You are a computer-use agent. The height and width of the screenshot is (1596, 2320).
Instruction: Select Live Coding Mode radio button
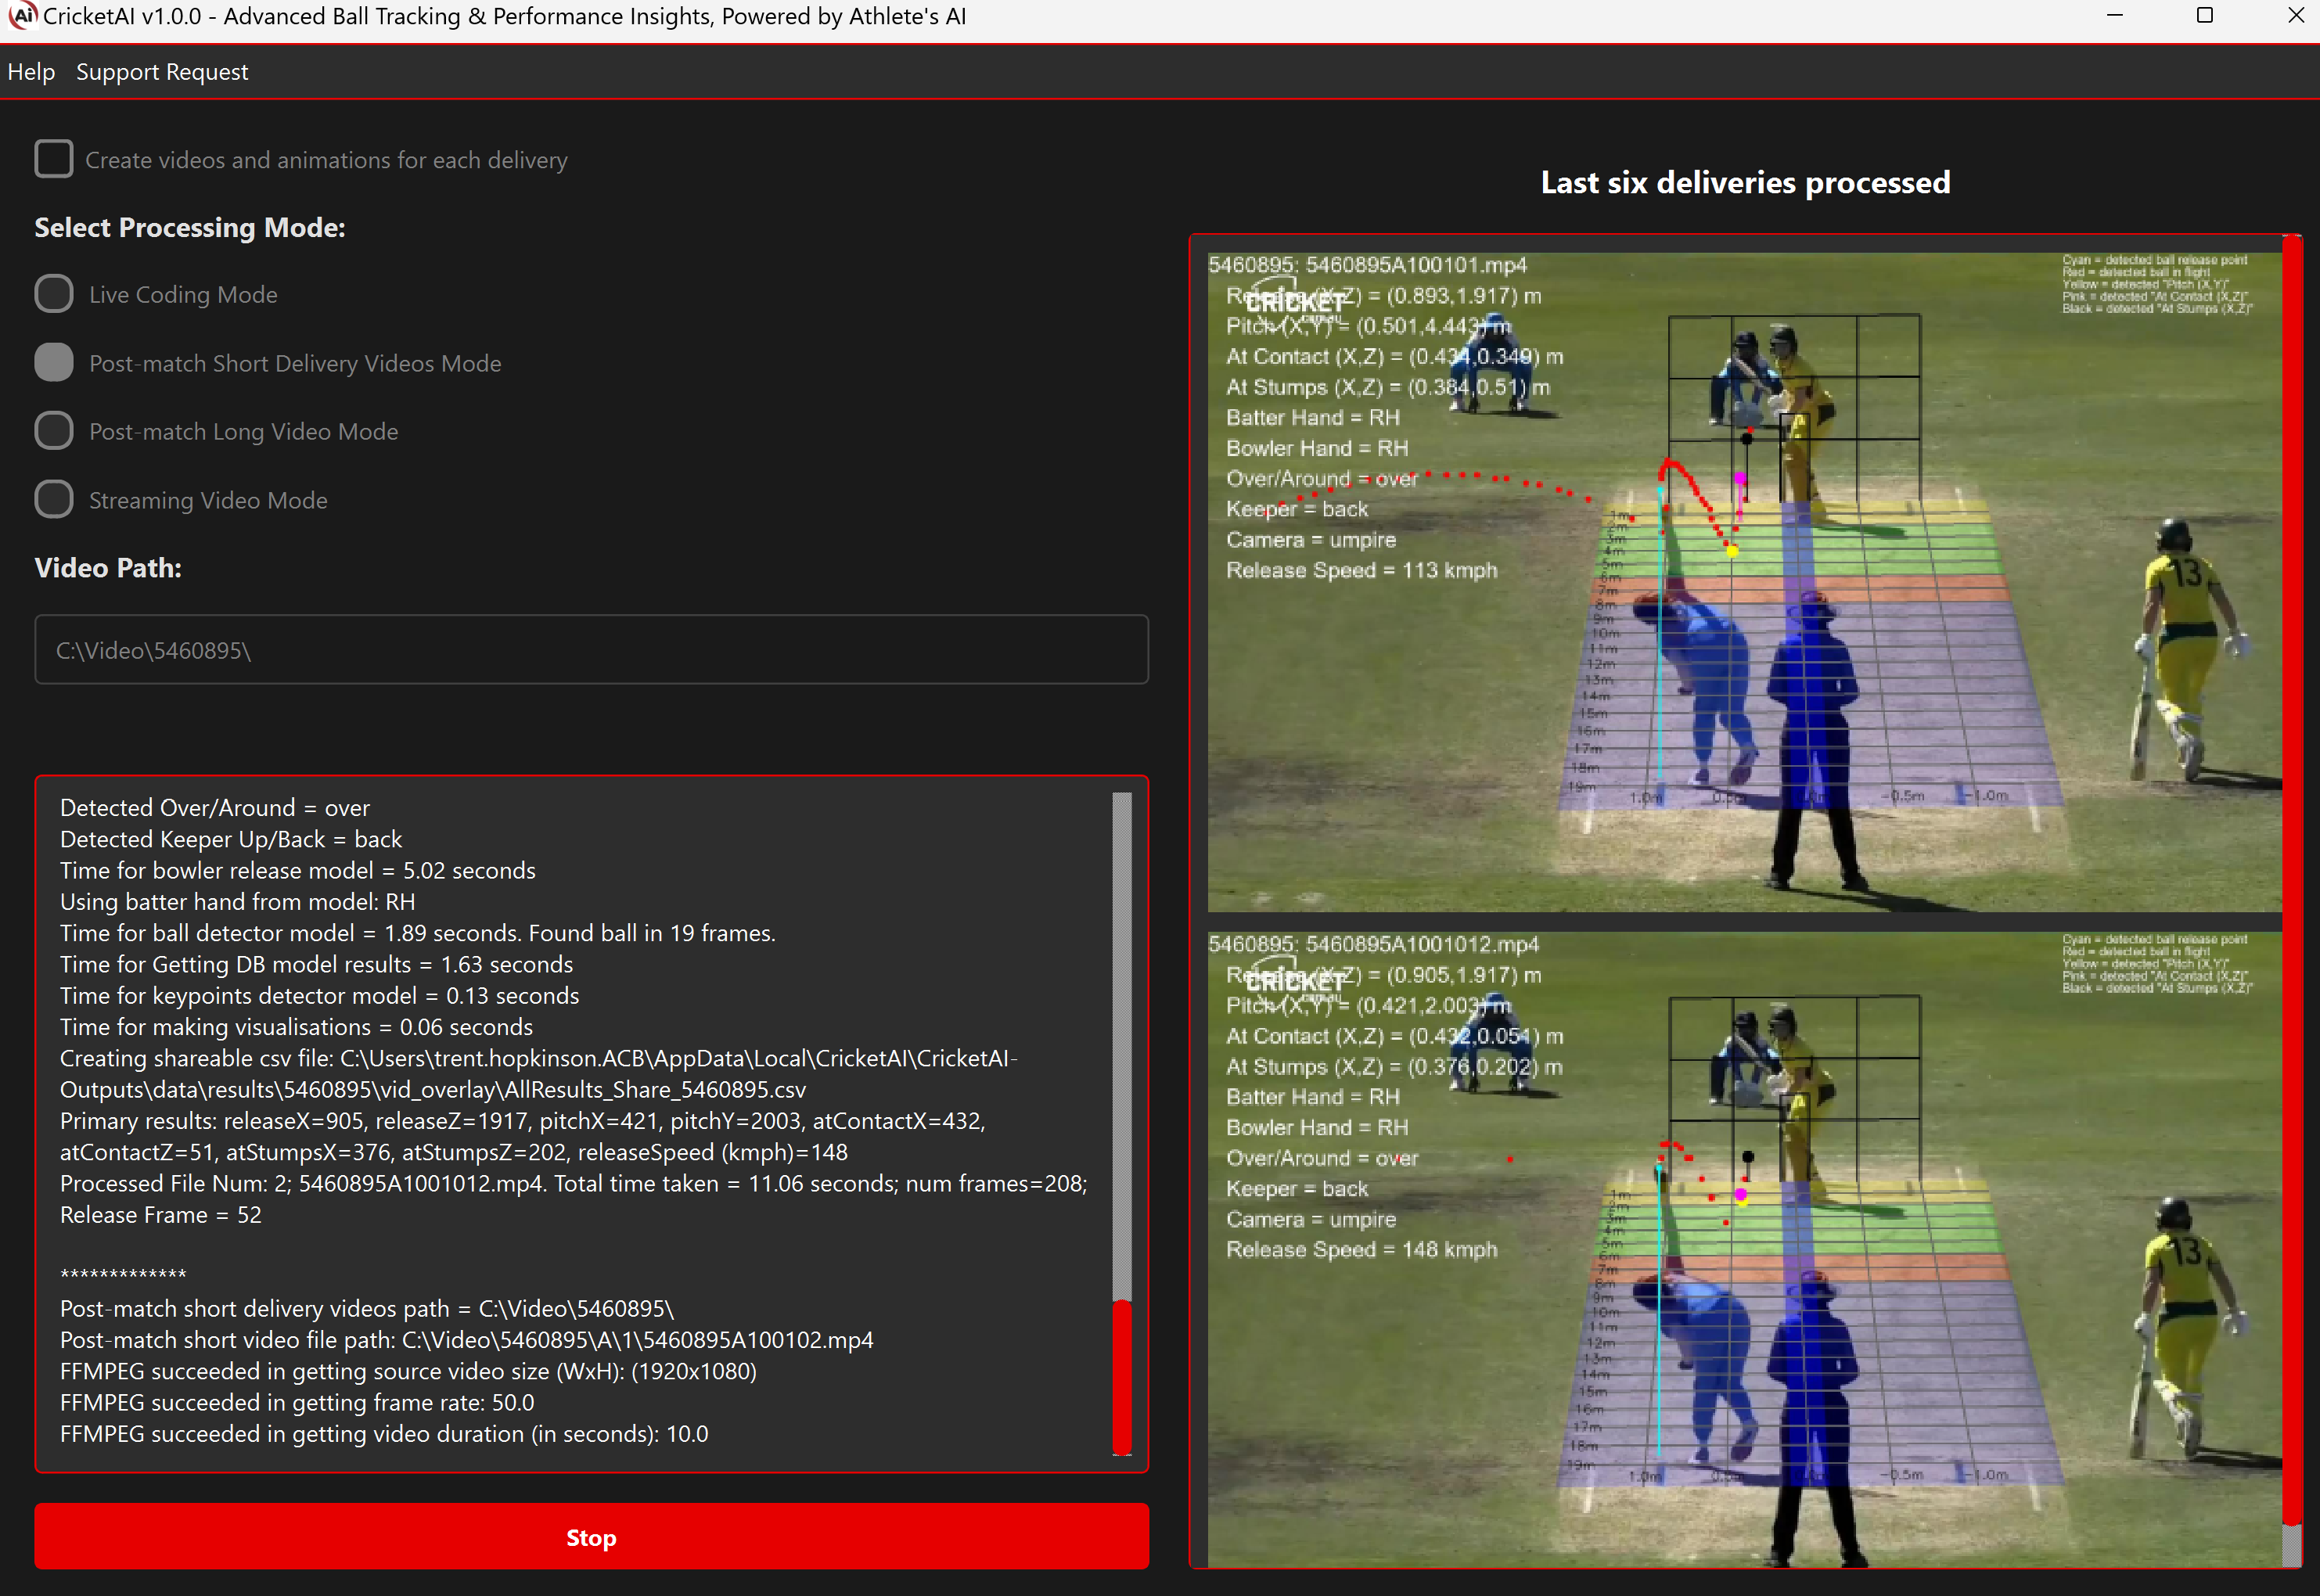[54, 294]
